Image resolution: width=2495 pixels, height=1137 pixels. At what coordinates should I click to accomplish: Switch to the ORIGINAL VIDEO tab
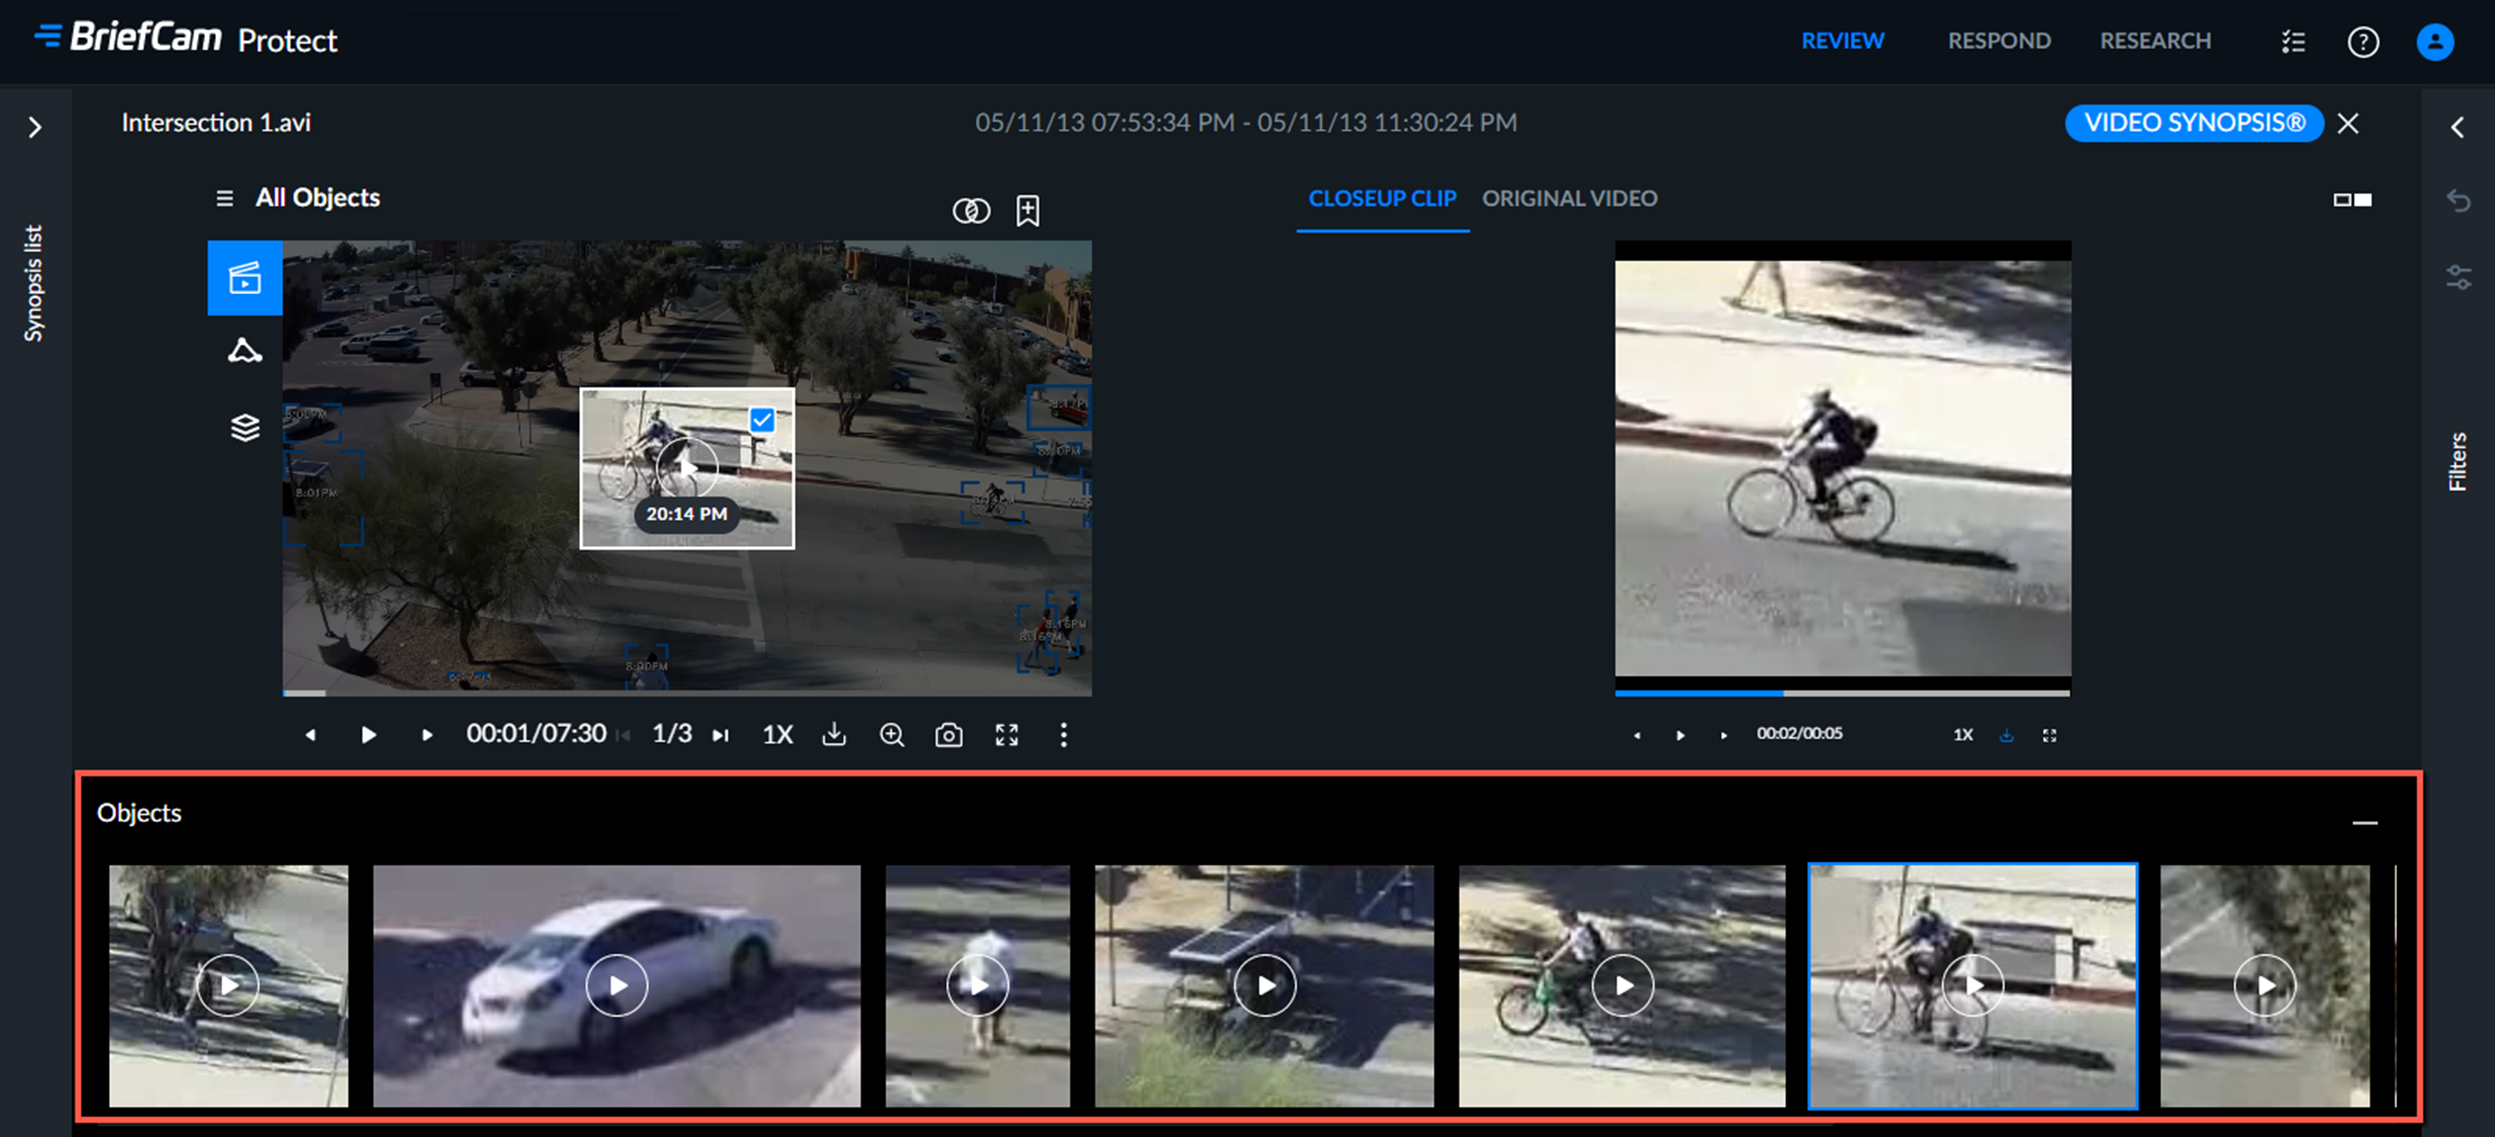(1569, 198)
